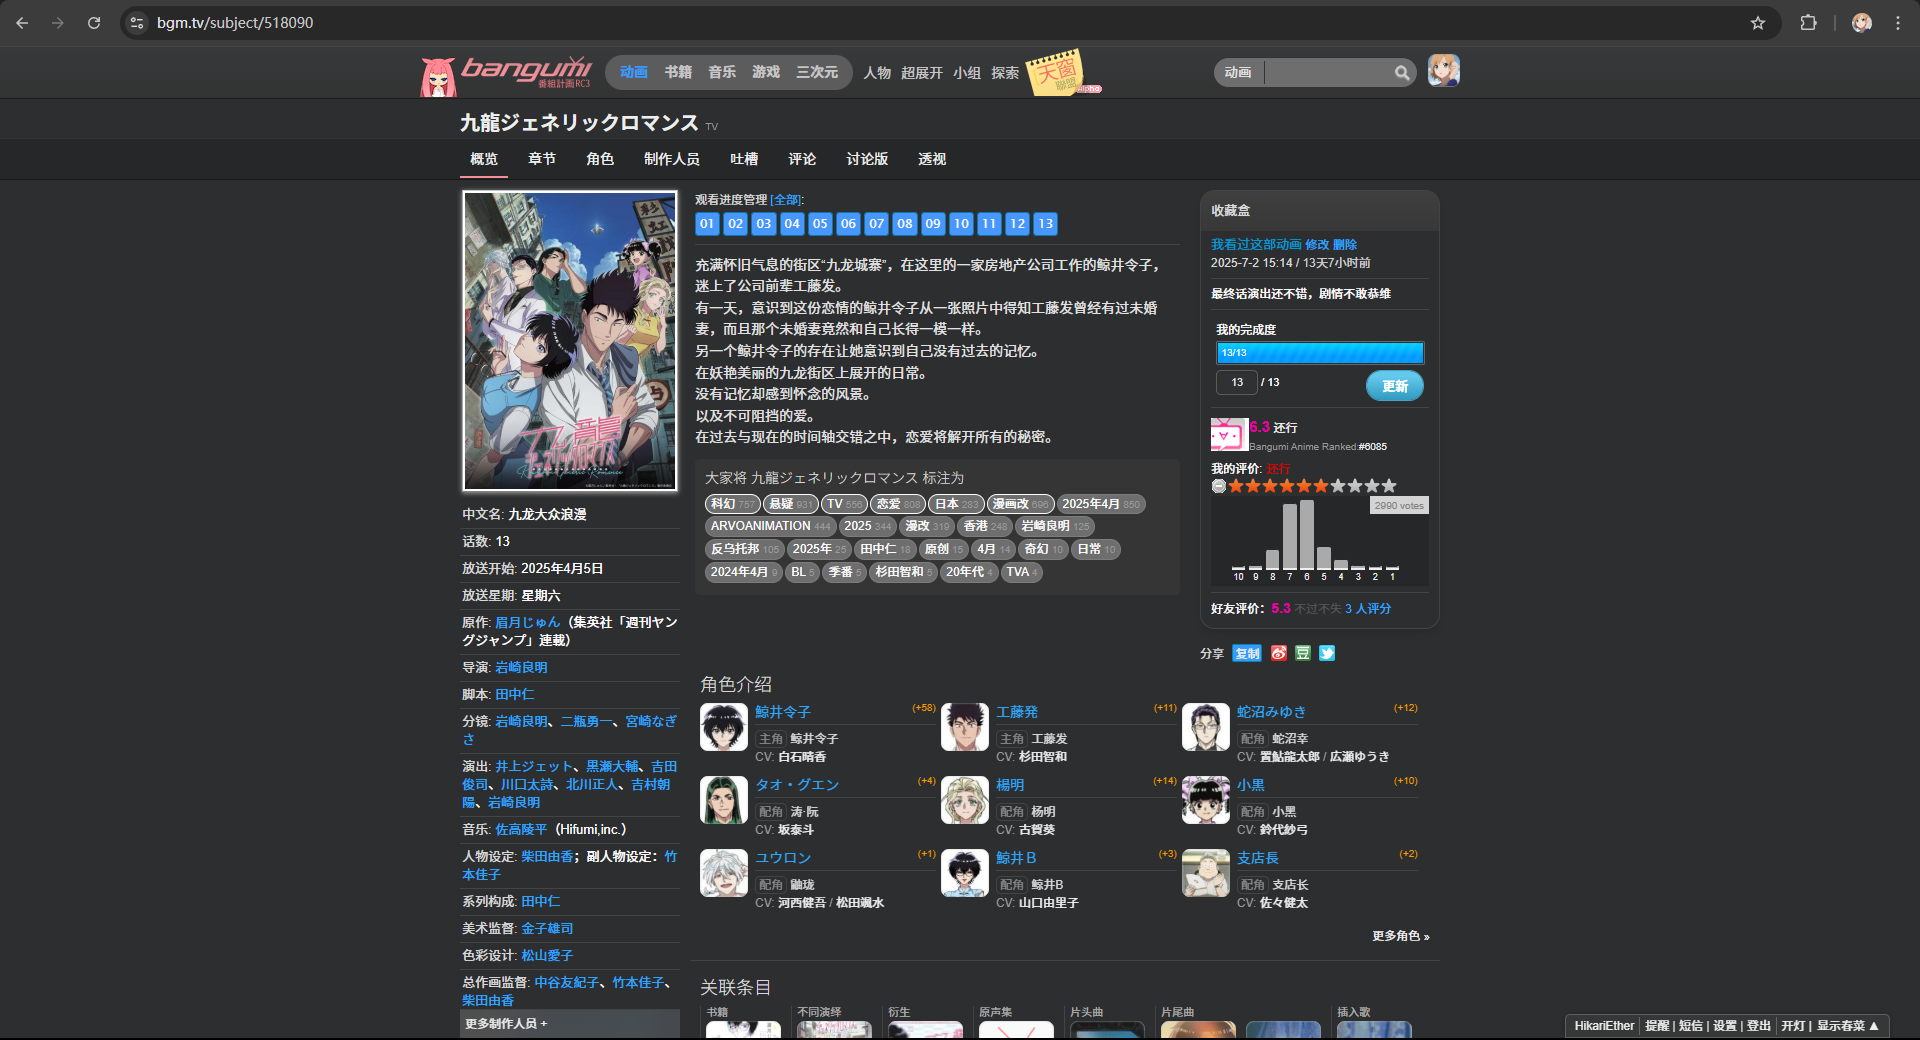Viewport: 1920px width, 1040px height.
Task: Switch to the 讨论版 tab
Action: click(867, 159)
